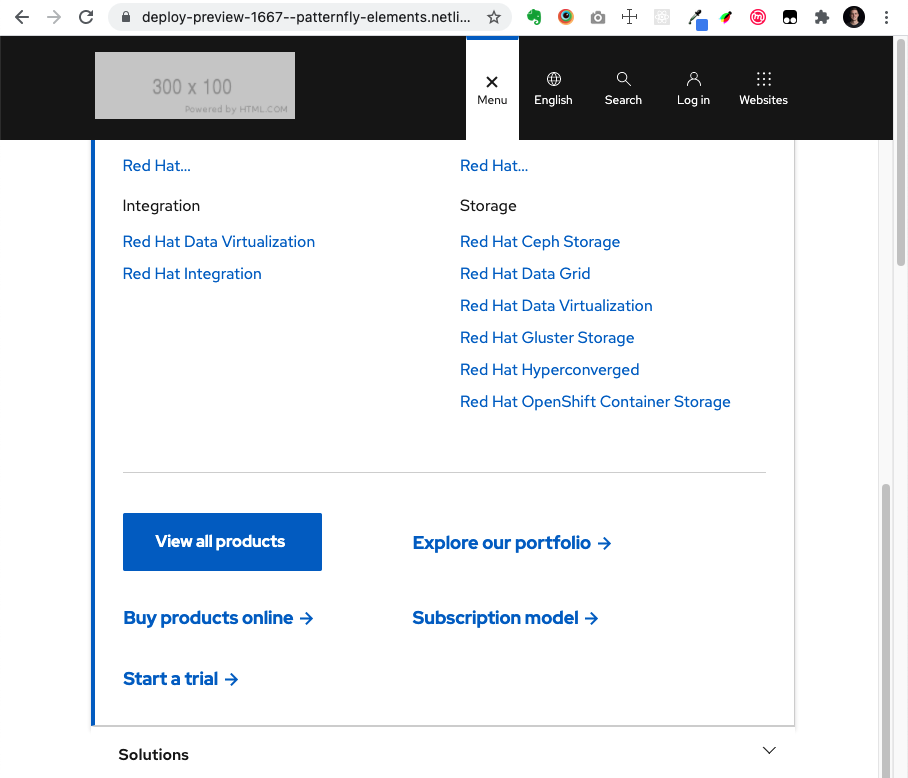
Task: Follow the Explore our portfolio link
Action: [512, 543]
